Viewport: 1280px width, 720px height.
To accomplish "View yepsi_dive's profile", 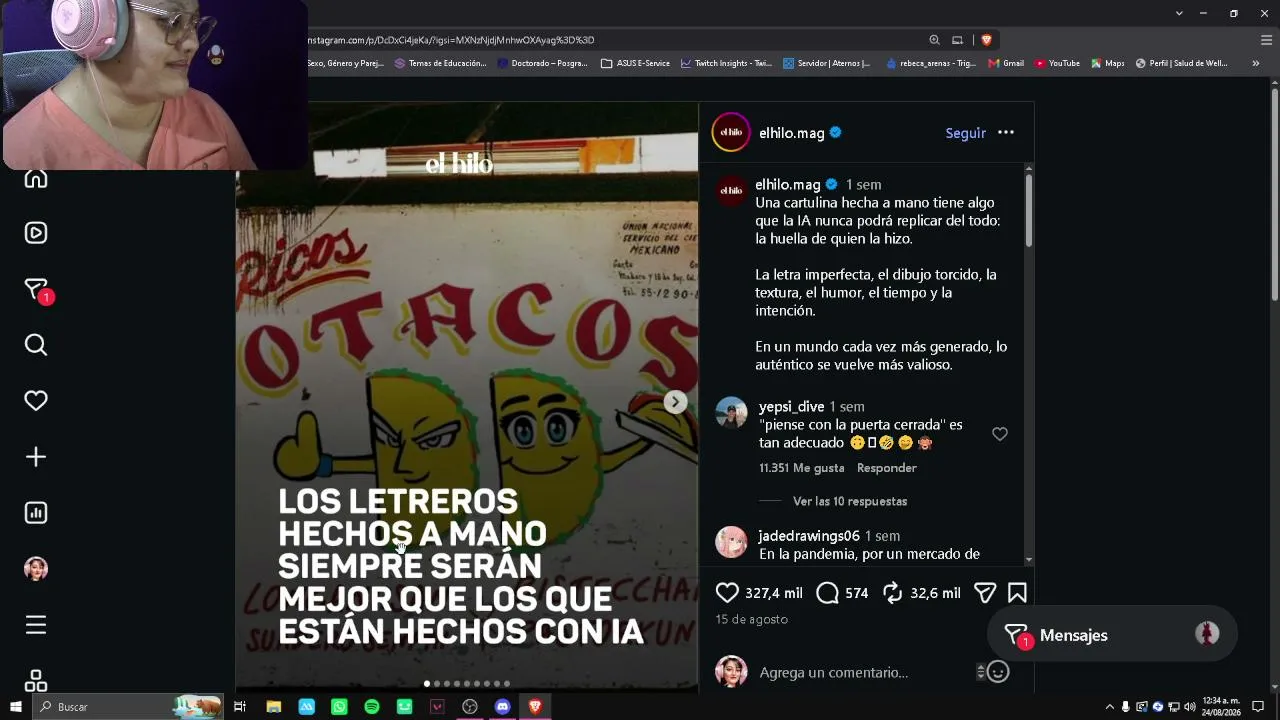I will pyautogui.click(x=791, y=407).
